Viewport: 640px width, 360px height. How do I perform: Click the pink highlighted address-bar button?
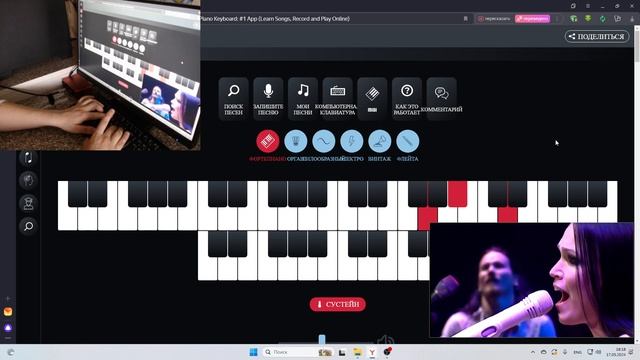(532, 19)
